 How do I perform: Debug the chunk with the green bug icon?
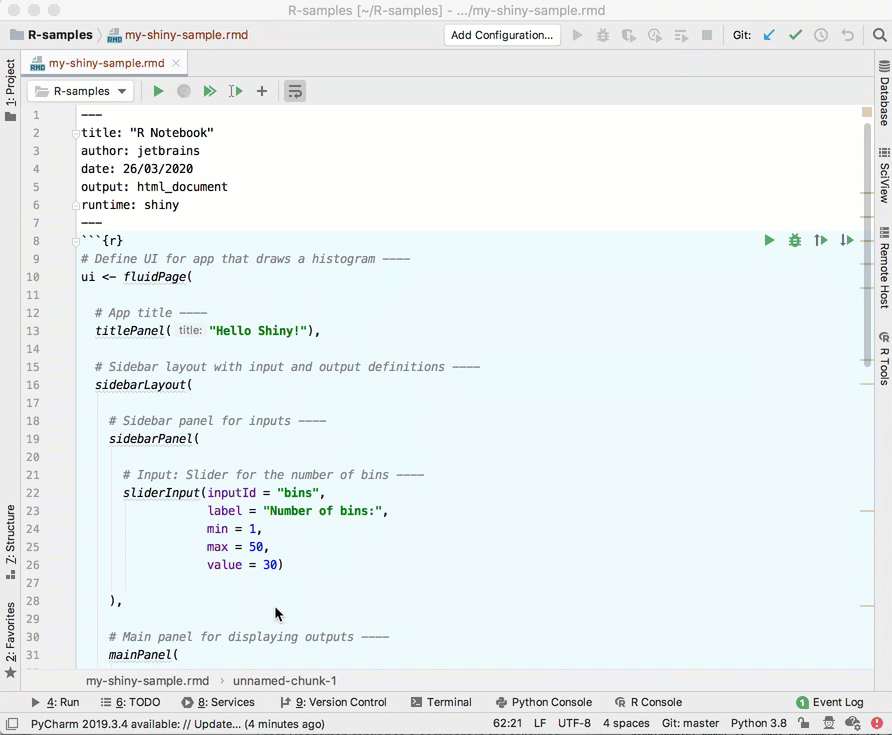[x=795, y=240]
